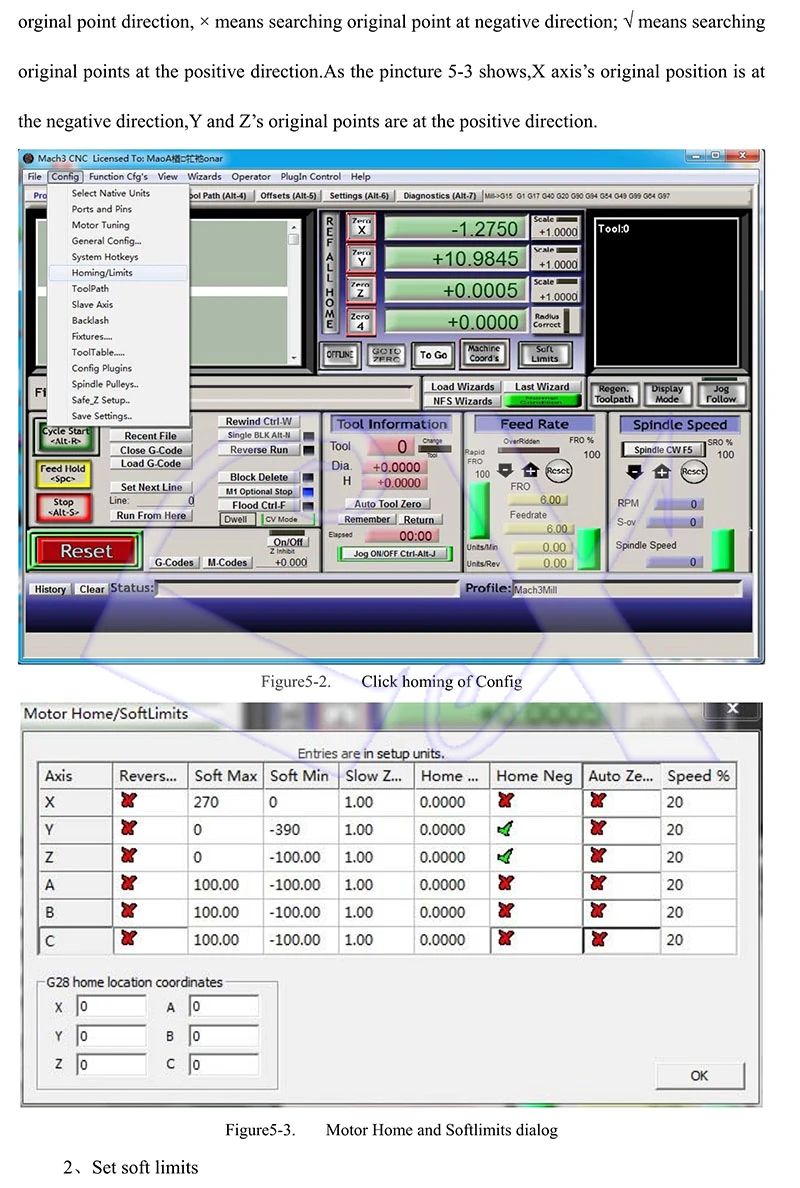Image resolution: width=800 pixels, height=1188 pixels.
Task: Increase feed rate override with up arrow
Action: pos(530,471)
